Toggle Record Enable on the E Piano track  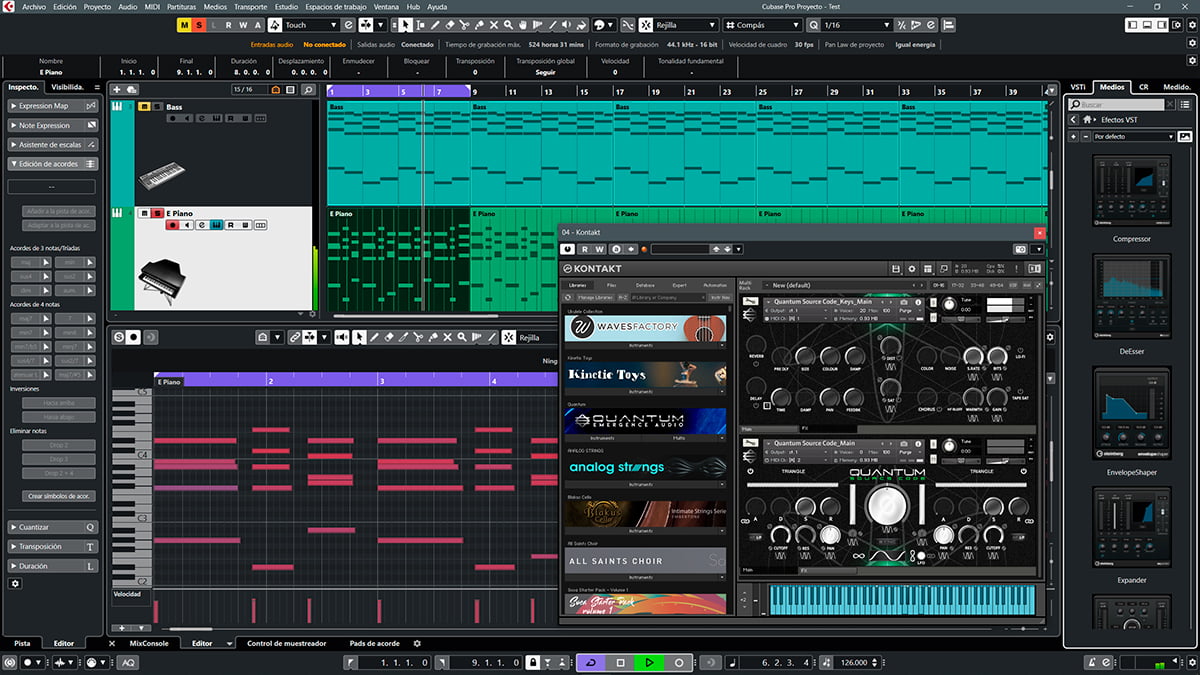[x=172, y=225]
